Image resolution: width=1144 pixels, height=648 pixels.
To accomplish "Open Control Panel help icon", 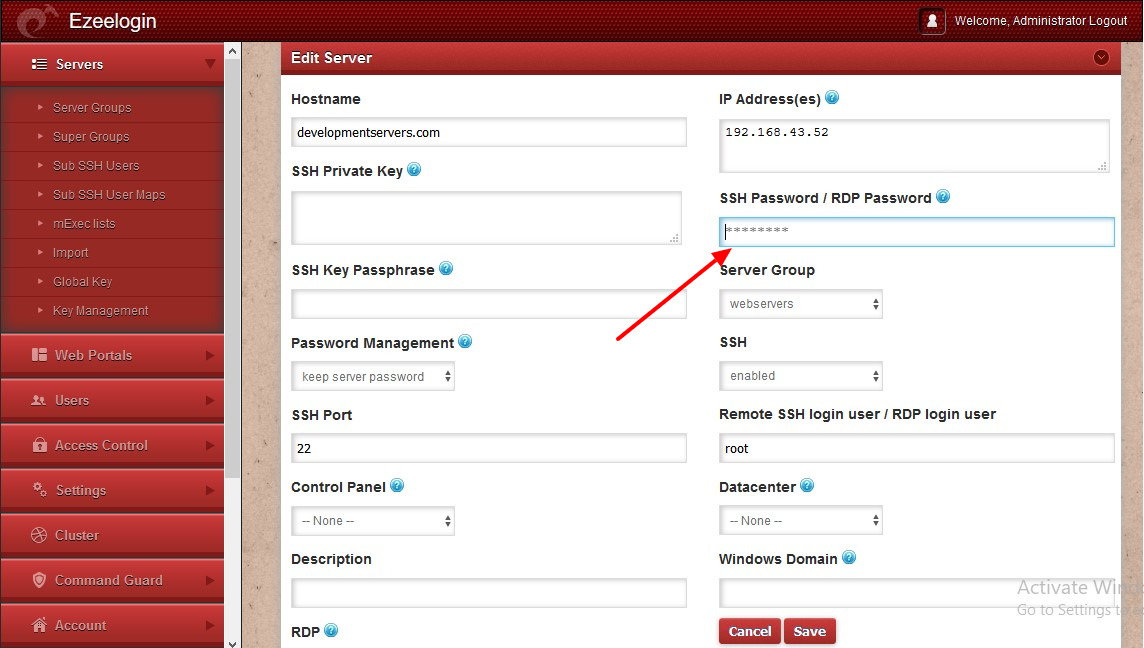I will pos(397,485).
